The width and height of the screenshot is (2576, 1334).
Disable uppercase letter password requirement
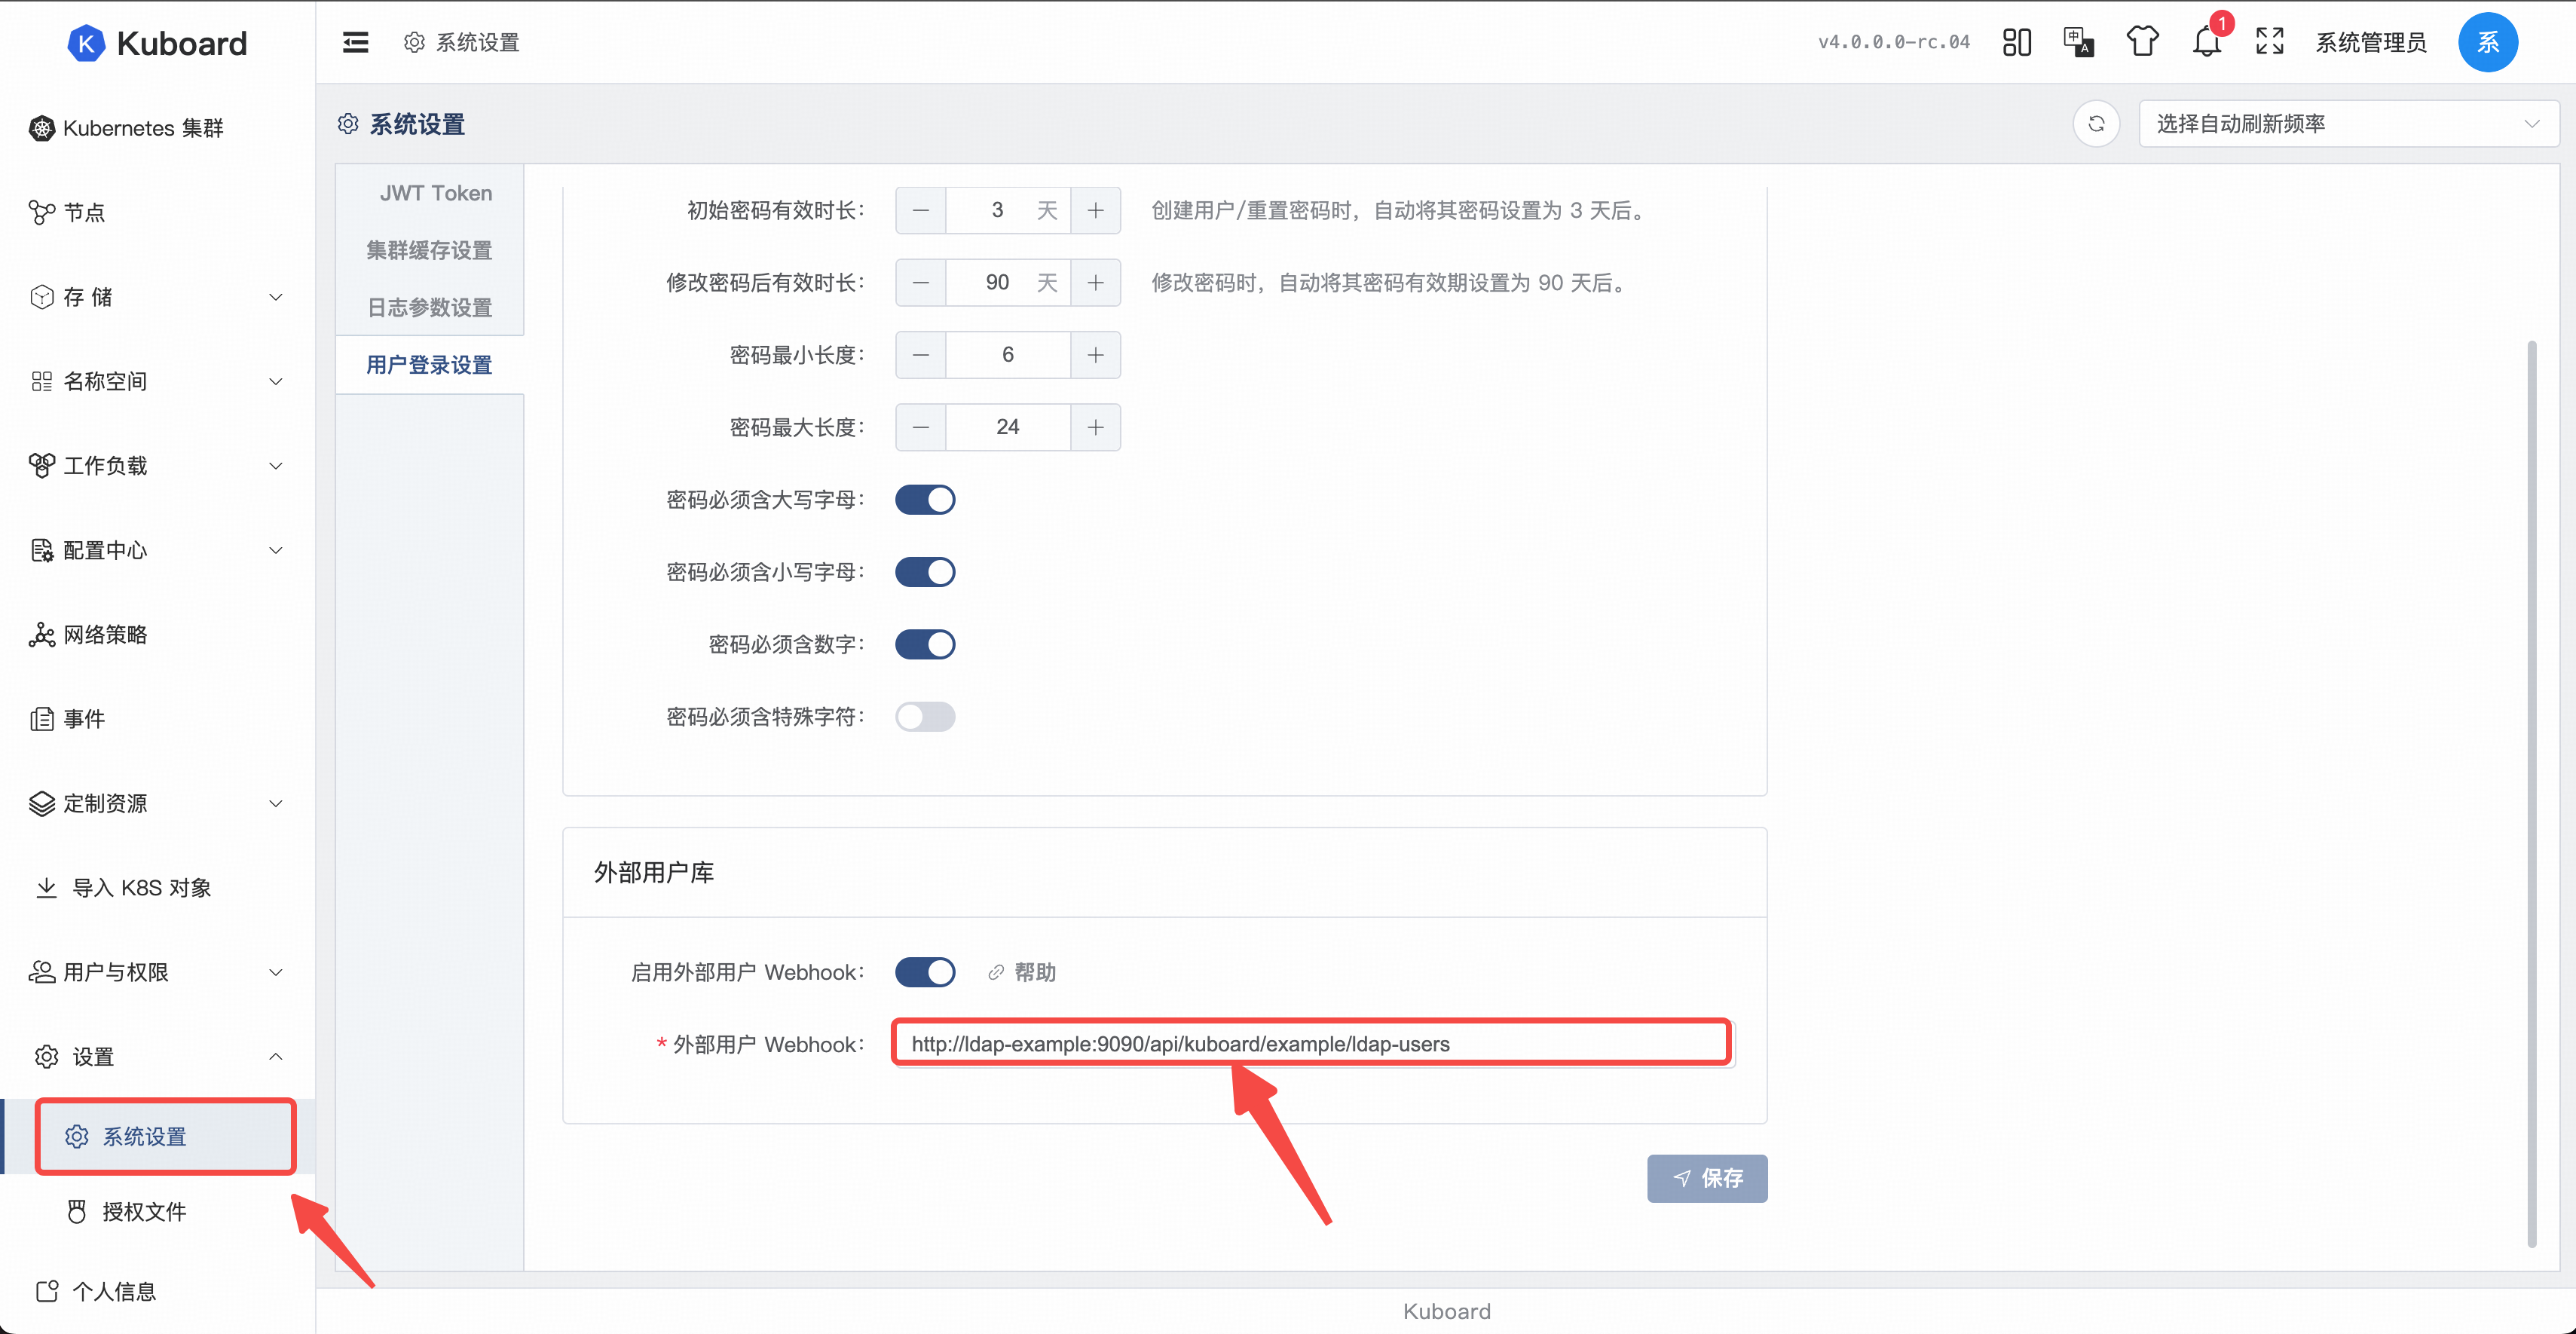pos(924,500)
